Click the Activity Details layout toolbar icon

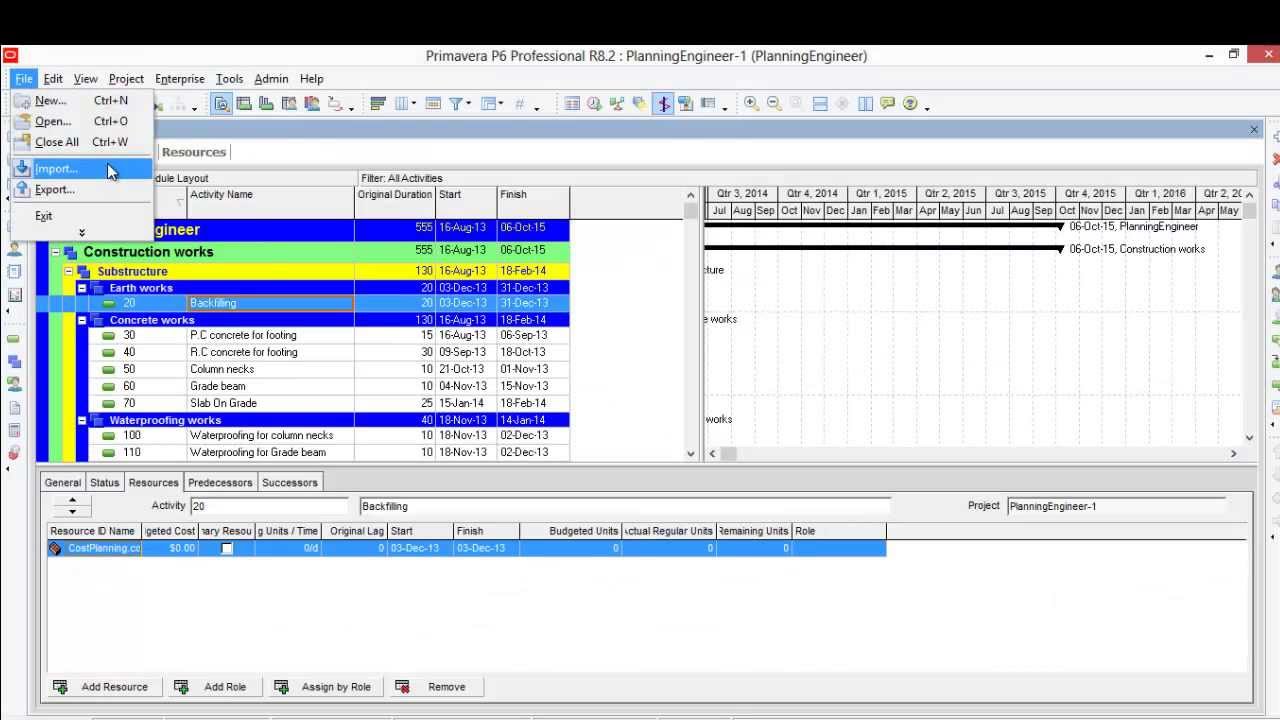tap(222, 104)
